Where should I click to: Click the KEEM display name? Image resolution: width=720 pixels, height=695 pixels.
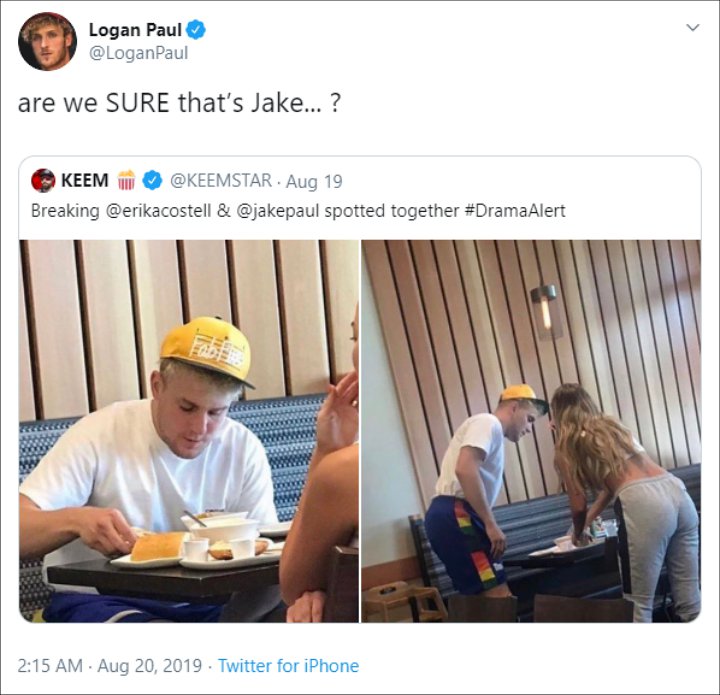[85, 180]
